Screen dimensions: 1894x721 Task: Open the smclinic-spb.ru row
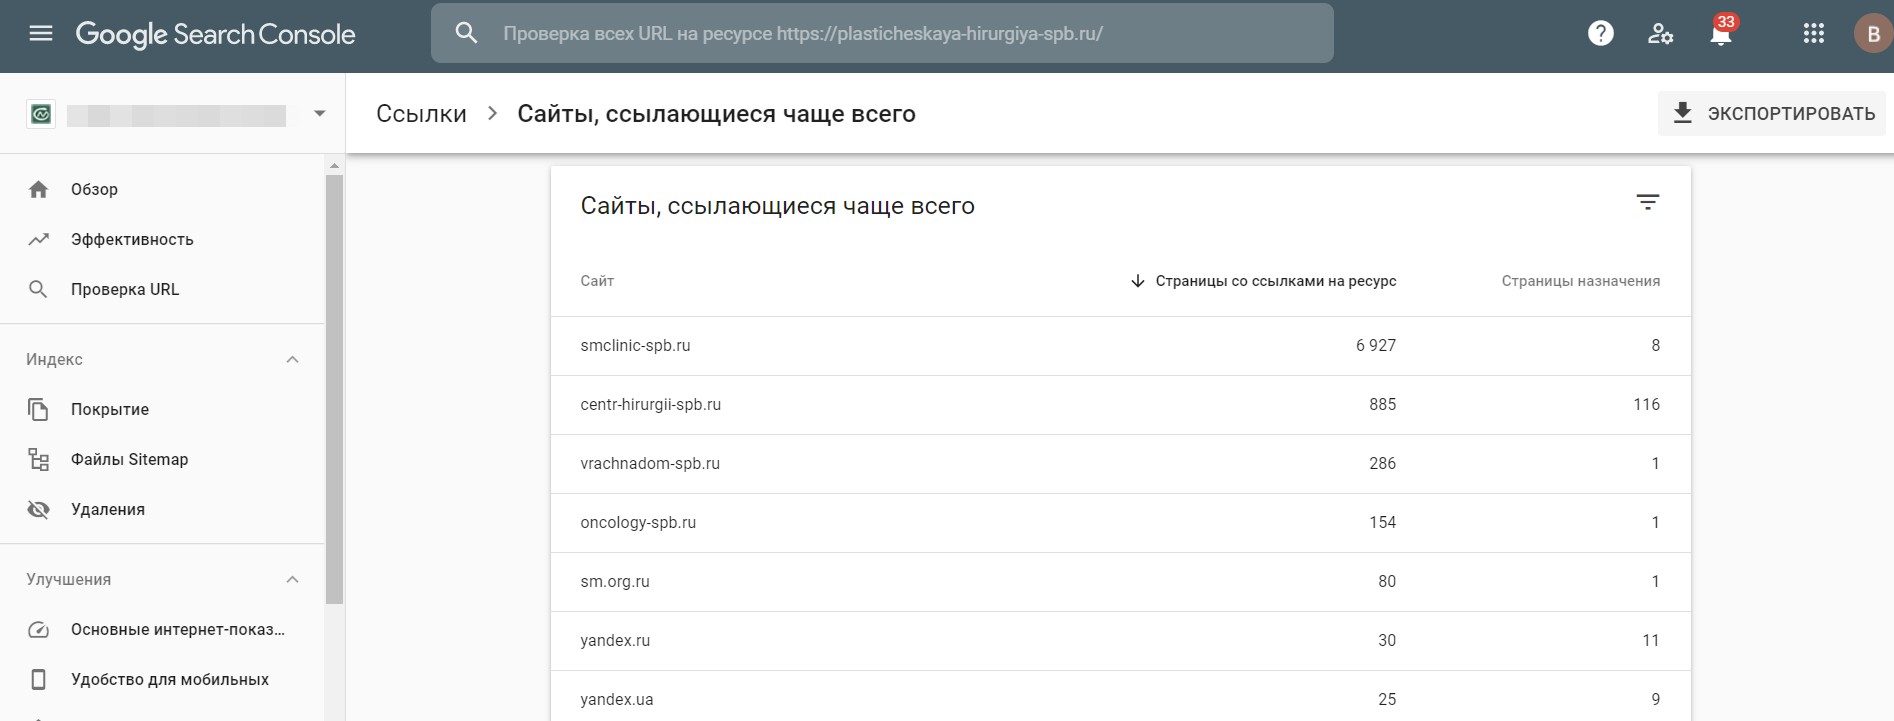[1120, 346]
